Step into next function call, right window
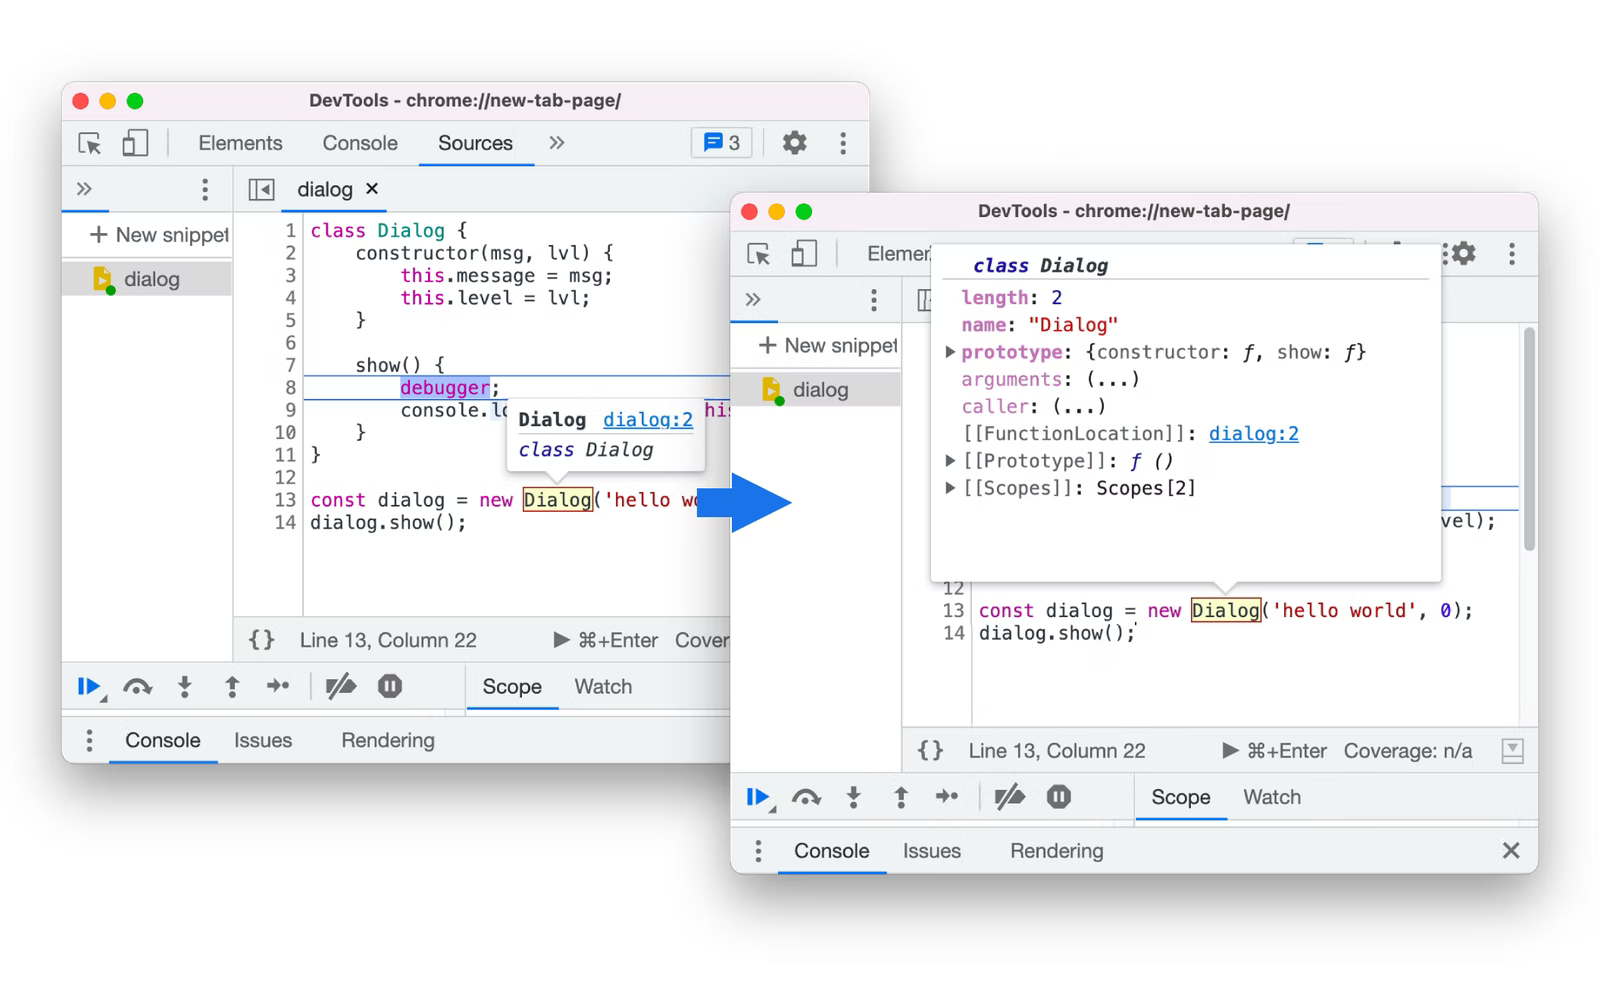Screen dimensions: 1600x1005 (854, 798)
